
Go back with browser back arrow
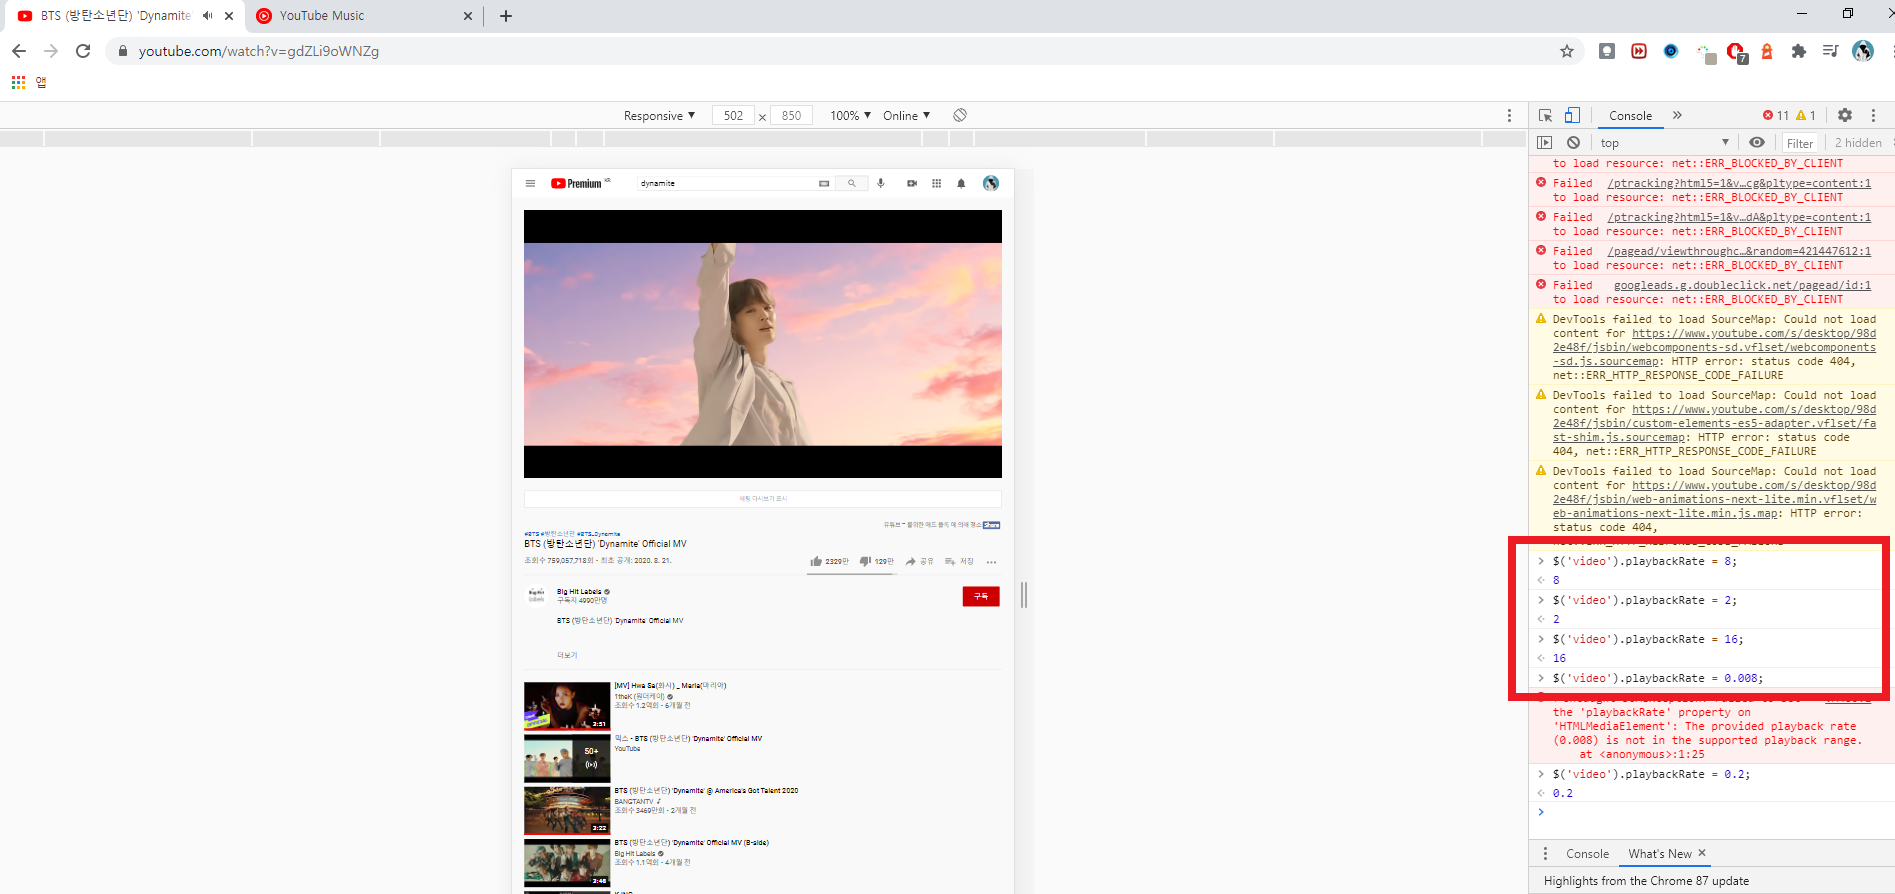(19, 51)
